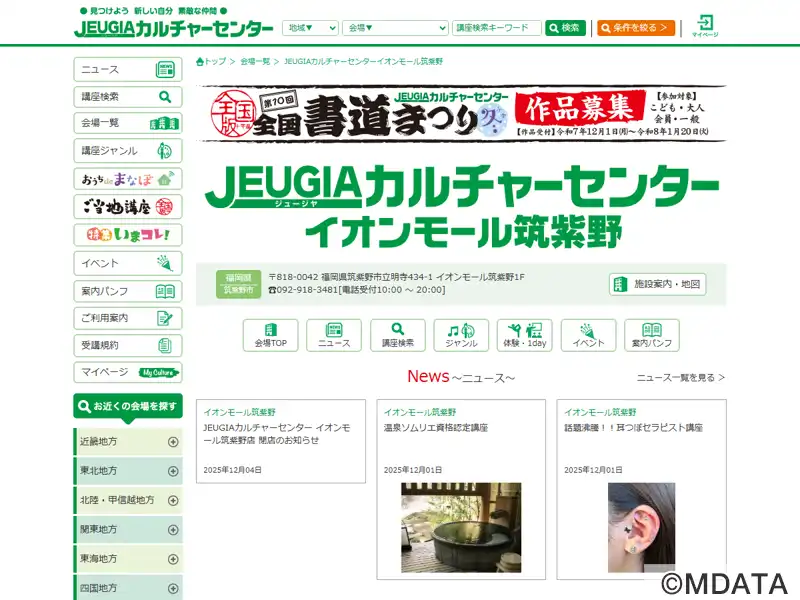Open the 閉店のお知らせ news card

pos(281,441)
